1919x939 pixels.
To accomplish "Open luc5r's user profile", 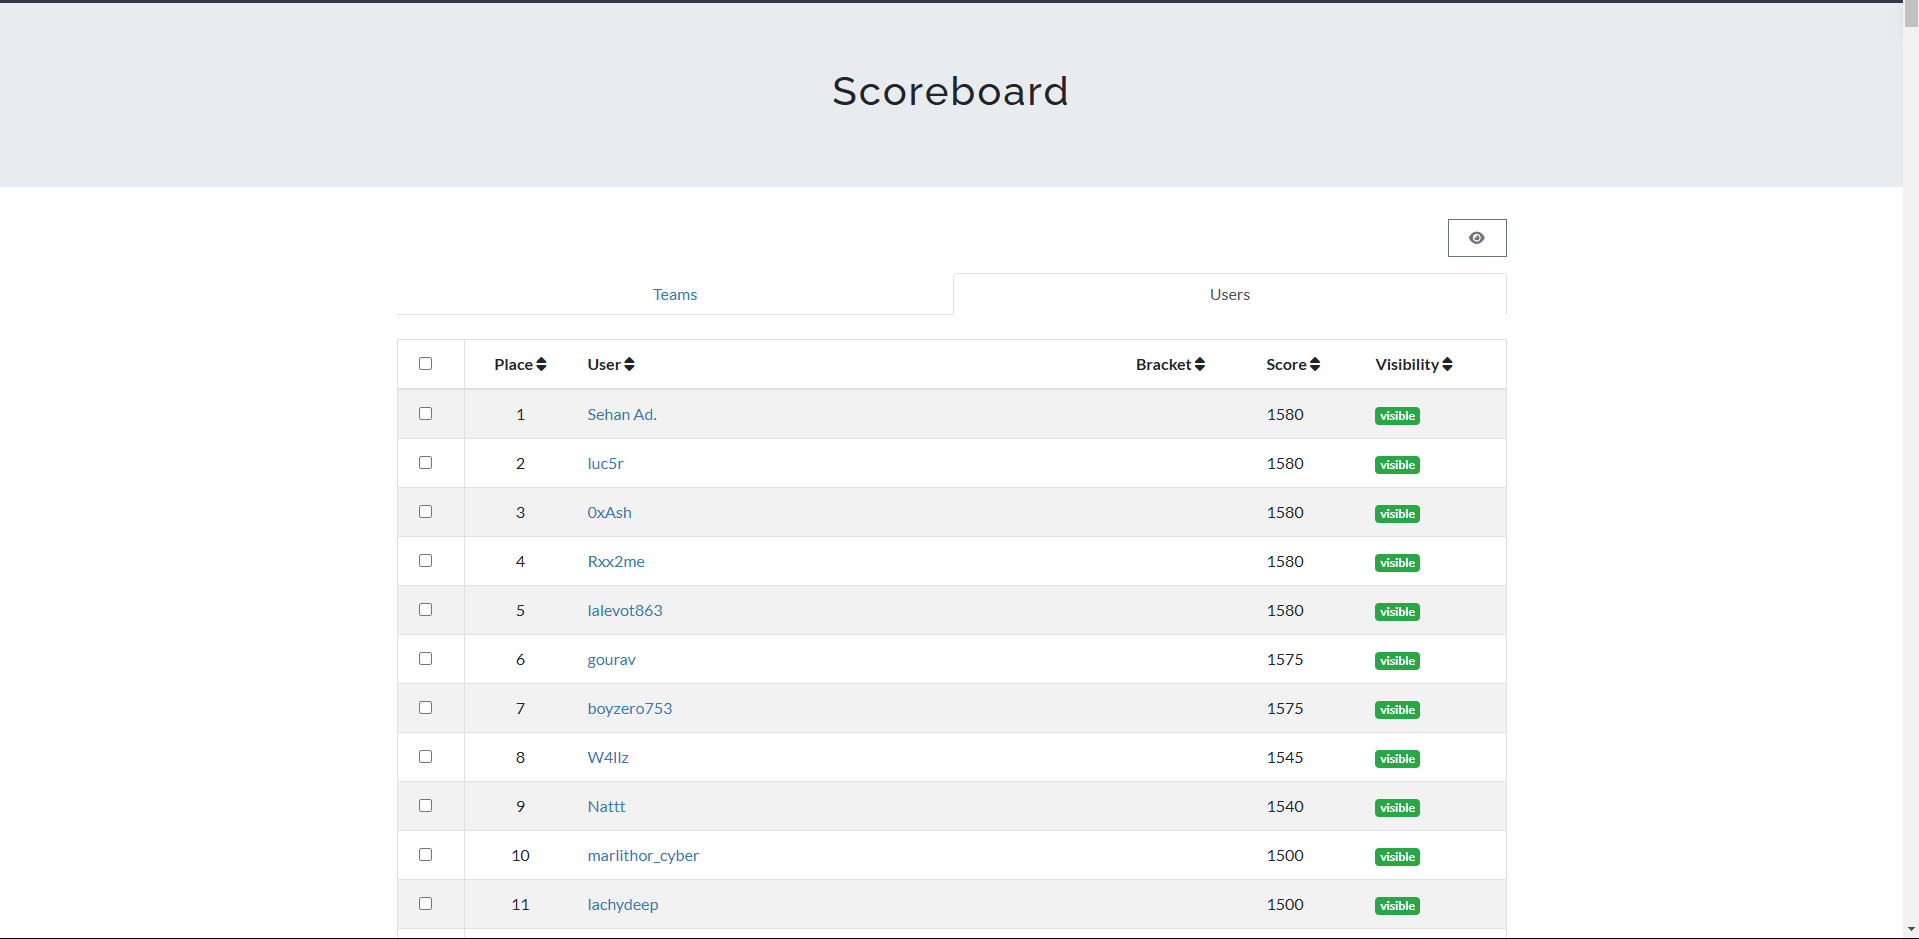I will click(x=604, y=463).
